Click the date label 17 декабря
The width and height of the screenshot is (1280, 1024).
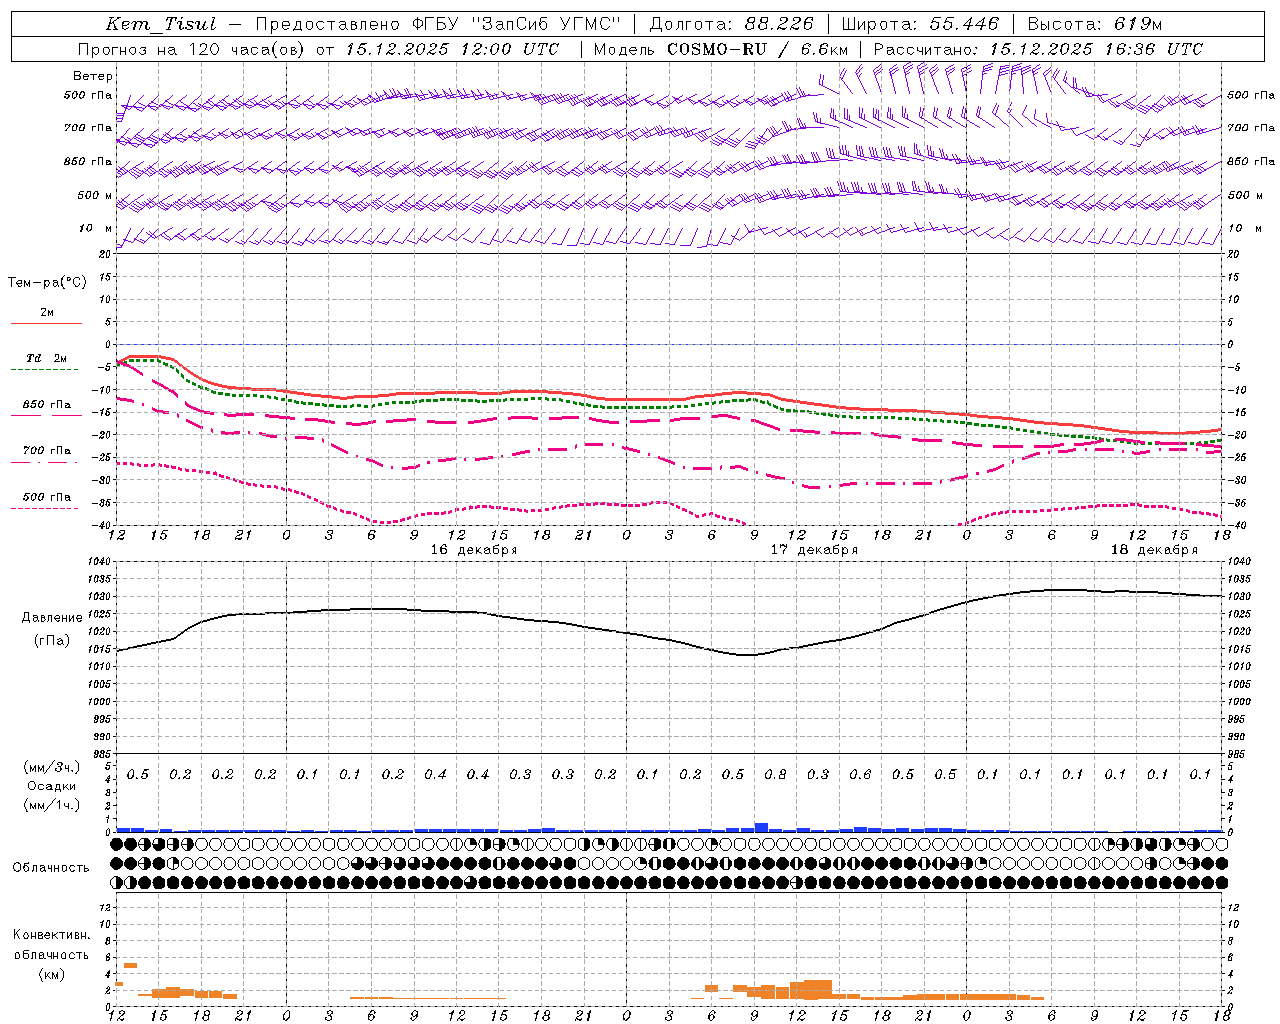(814, 549)
